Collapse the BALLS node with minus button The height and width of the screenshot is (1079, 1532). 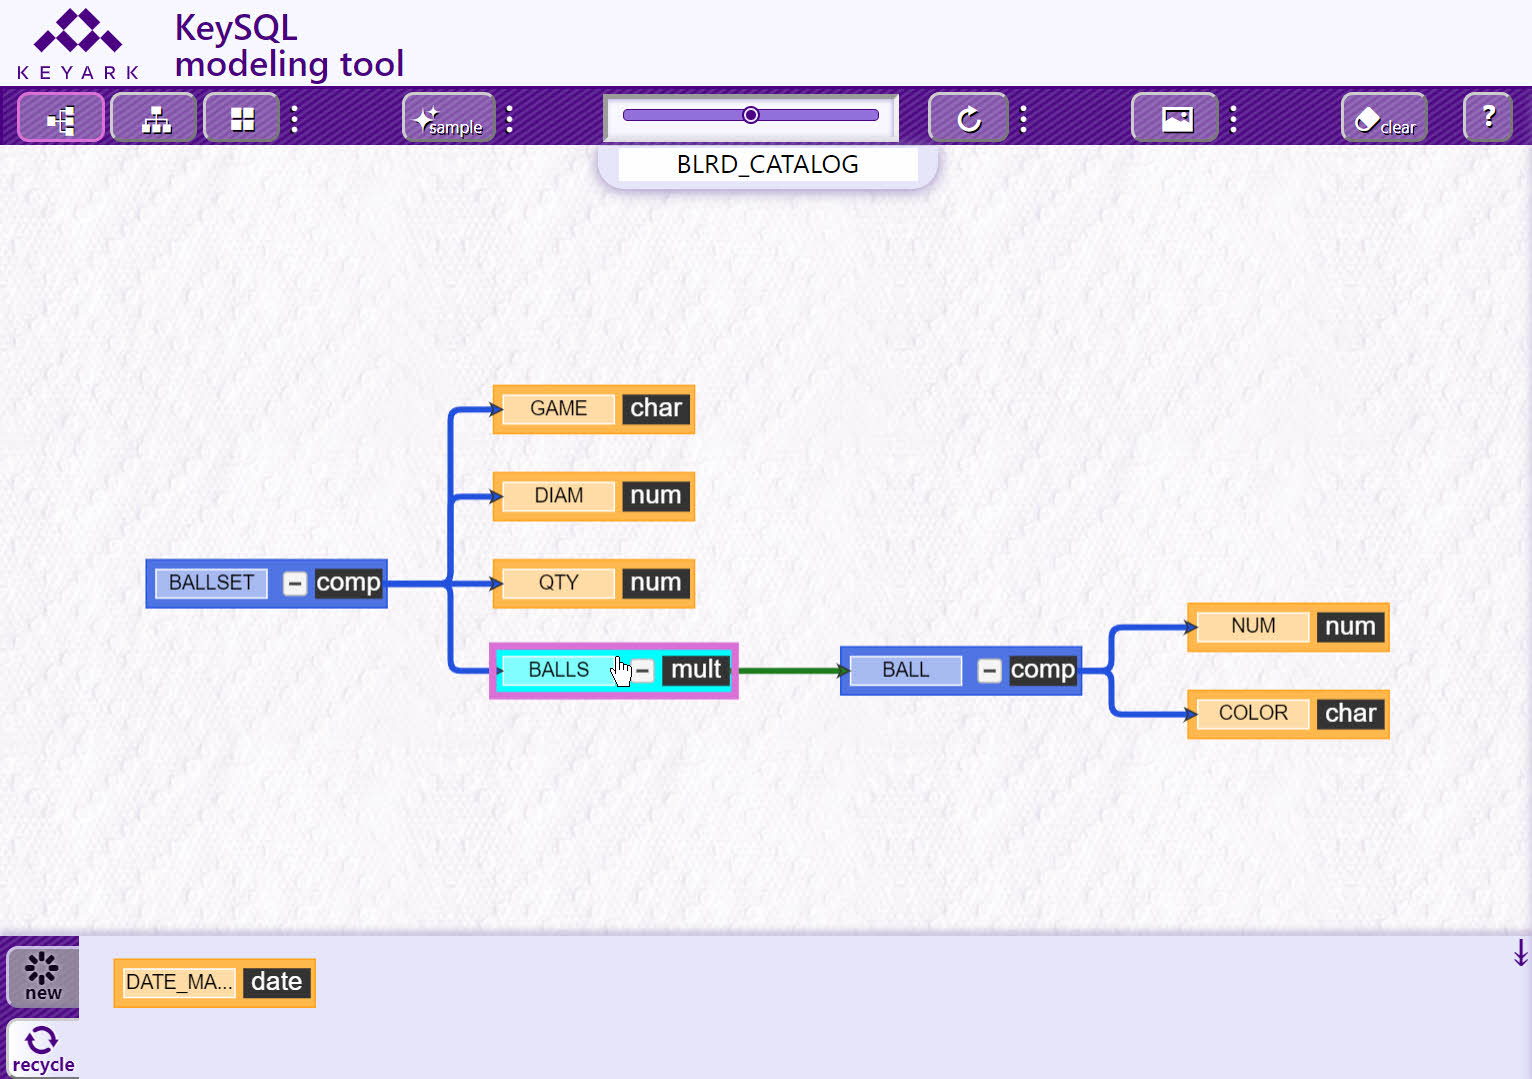[x=643, y=670]
